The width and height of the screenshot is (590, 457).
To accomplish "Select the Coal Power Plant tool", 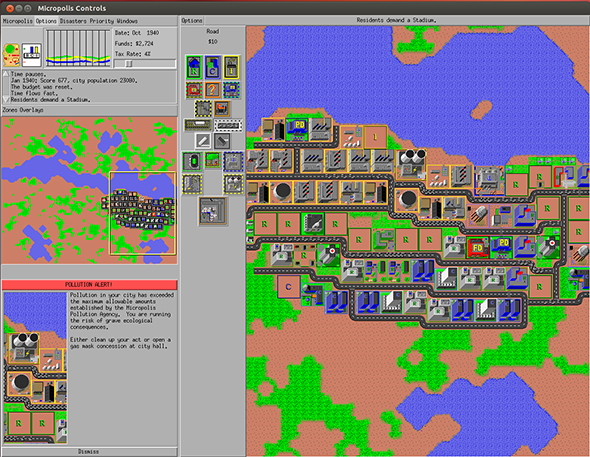I will click(192, 184).
